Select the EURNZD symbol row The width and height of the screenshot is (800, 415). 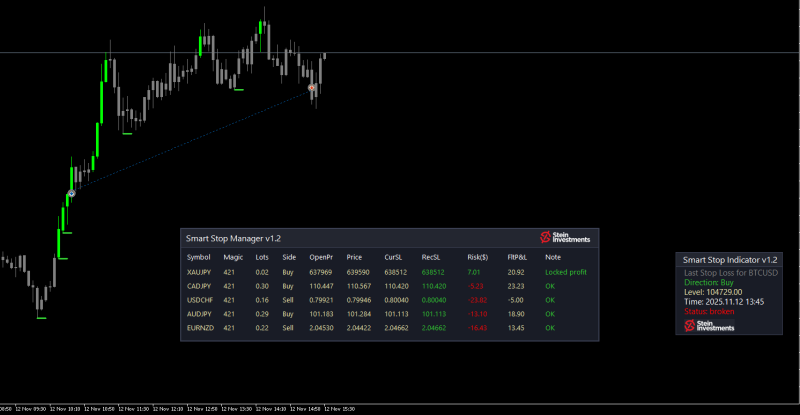pos(390,328)
